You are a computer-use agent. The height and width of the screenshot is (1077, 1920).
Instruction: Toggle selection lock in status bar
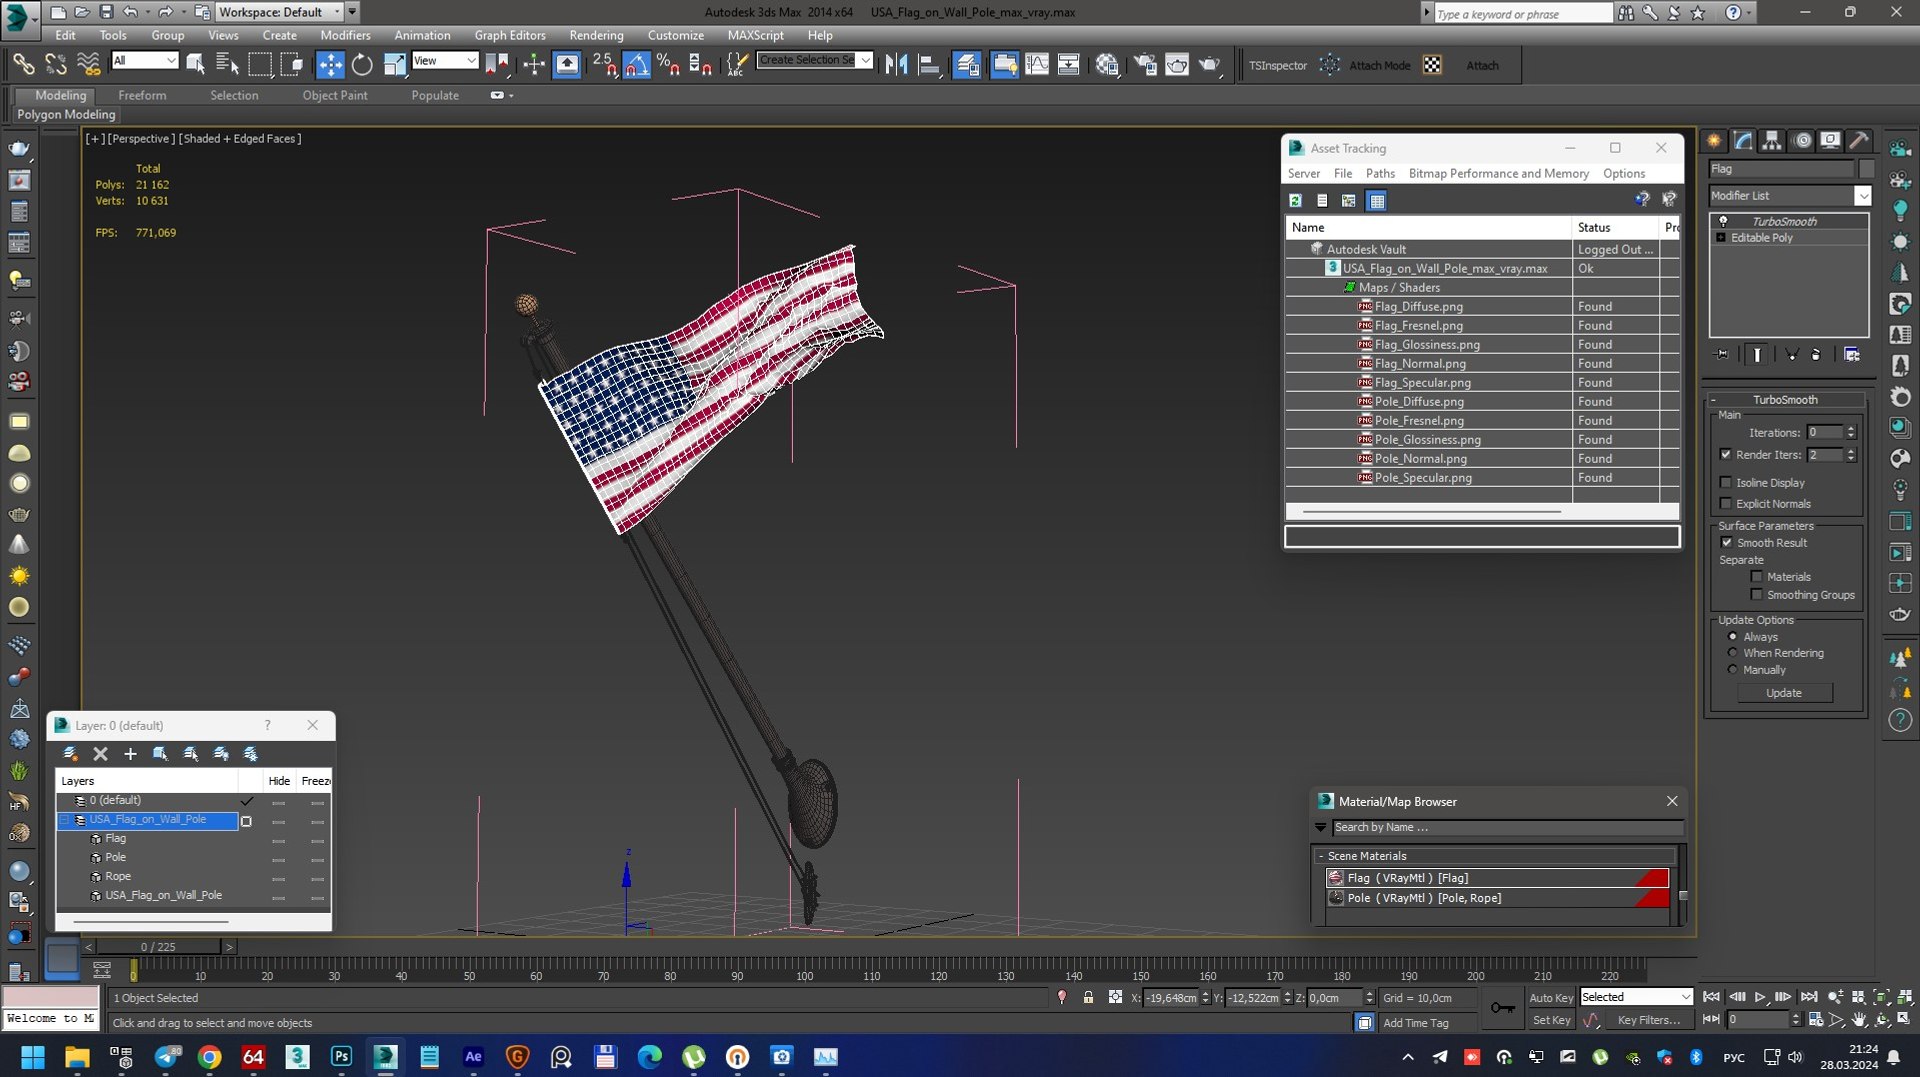coord(1088,997)
